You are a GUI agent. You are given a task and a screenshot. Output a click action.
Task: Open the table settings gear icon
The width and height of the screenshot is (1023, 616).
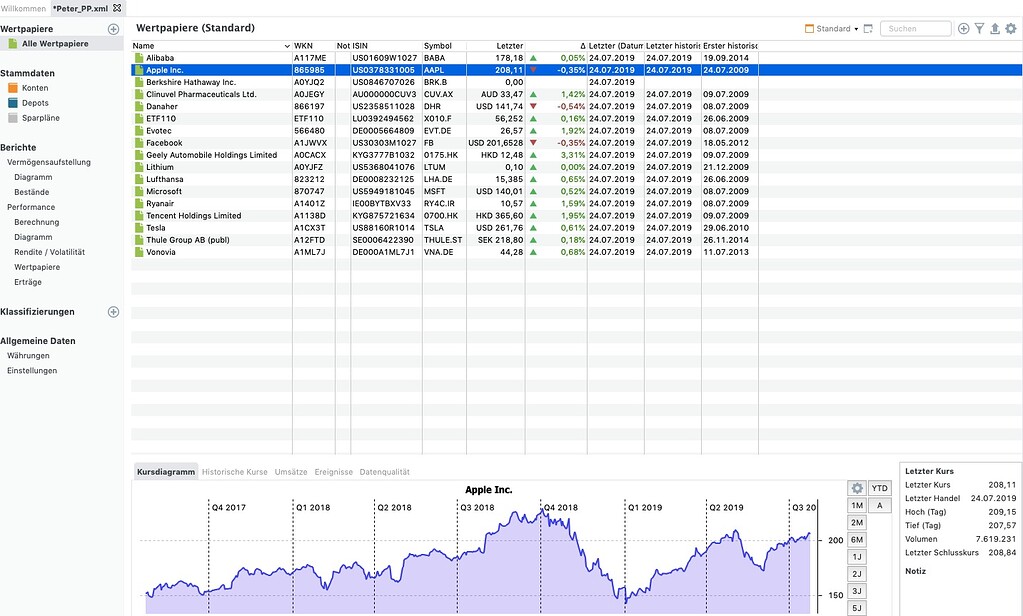point(1010,29)
